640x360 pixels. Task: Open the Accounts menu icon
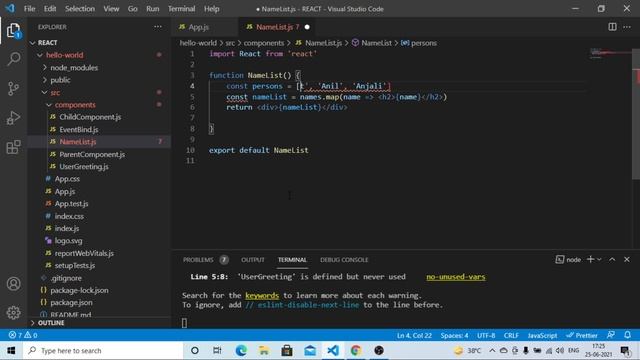point(13,284)
